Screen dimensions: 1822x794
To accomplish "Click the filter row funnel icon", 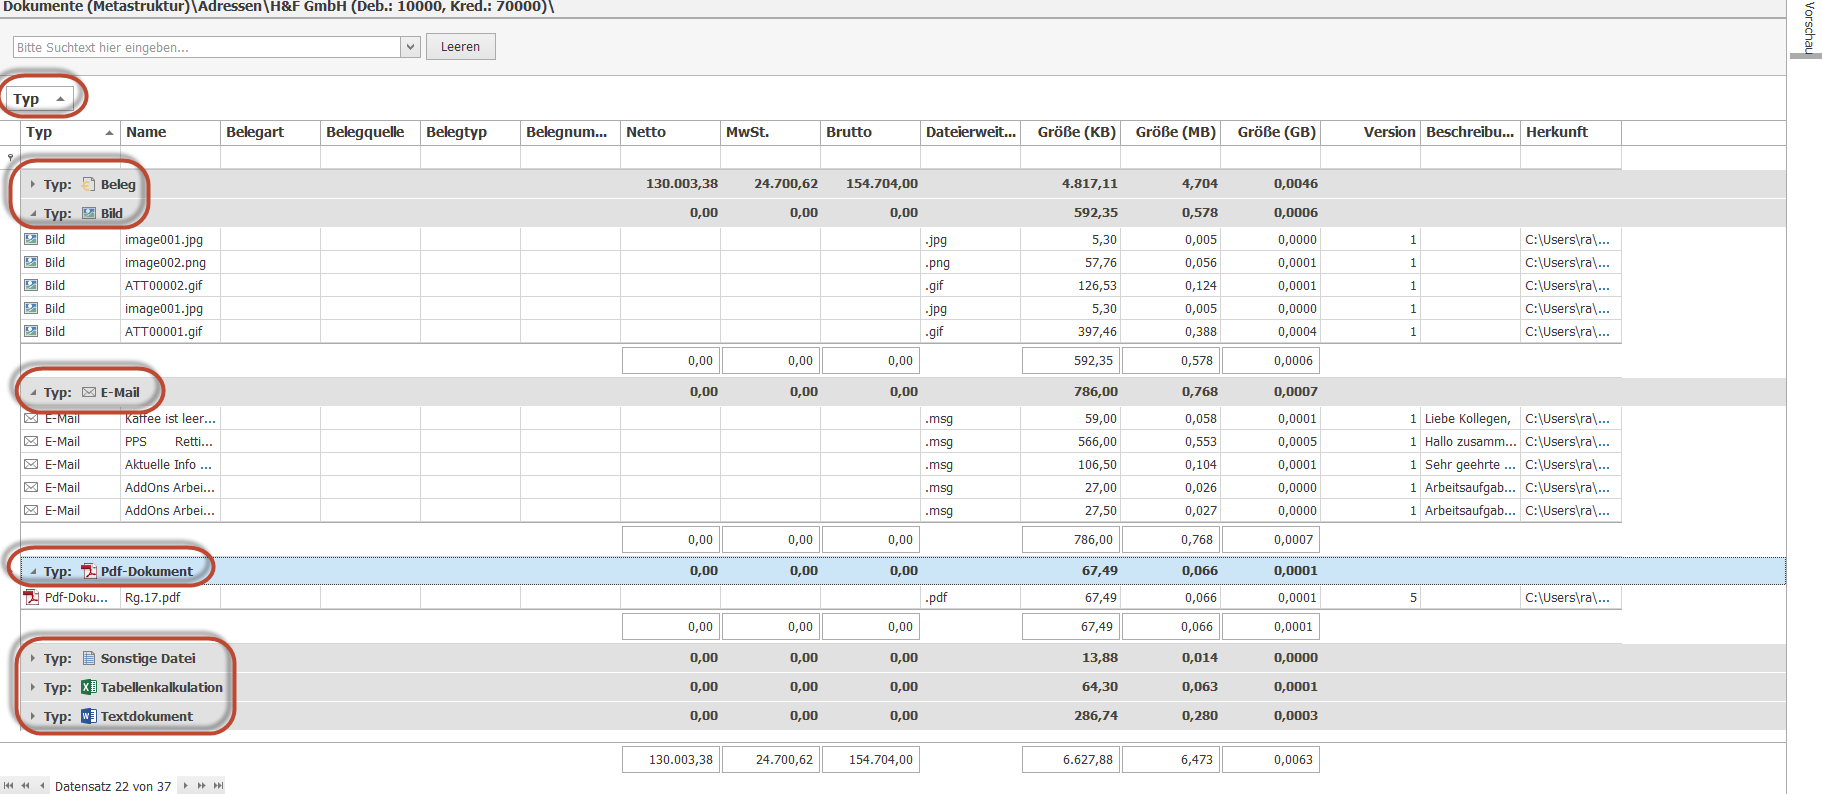I will click(11, 158).
